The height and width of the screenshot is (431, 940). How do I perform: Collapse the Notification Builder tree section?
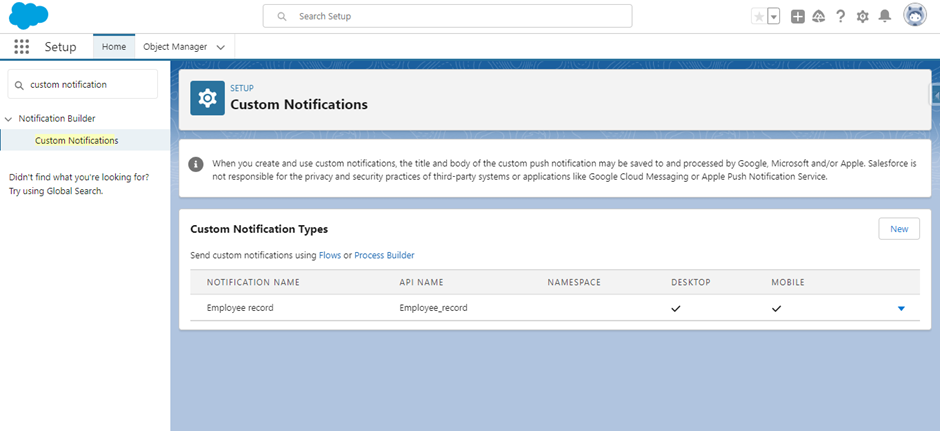8,119
